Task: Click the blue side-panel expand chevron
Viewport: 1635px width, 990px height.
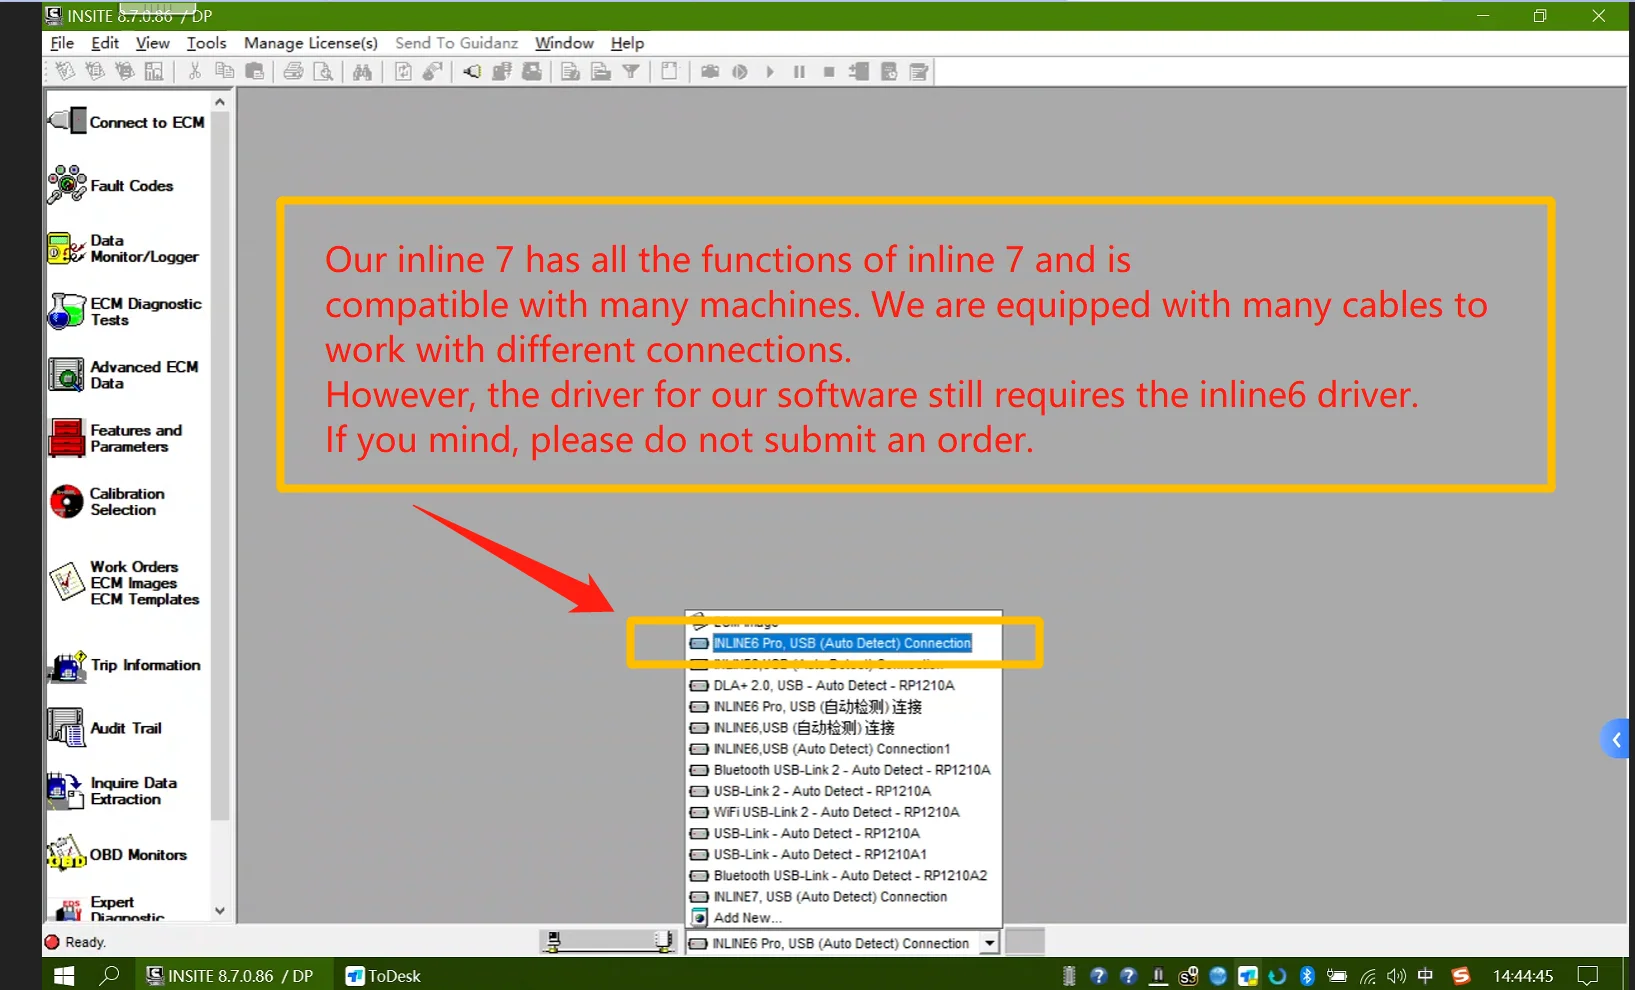Action: (x=1615, y=739)
